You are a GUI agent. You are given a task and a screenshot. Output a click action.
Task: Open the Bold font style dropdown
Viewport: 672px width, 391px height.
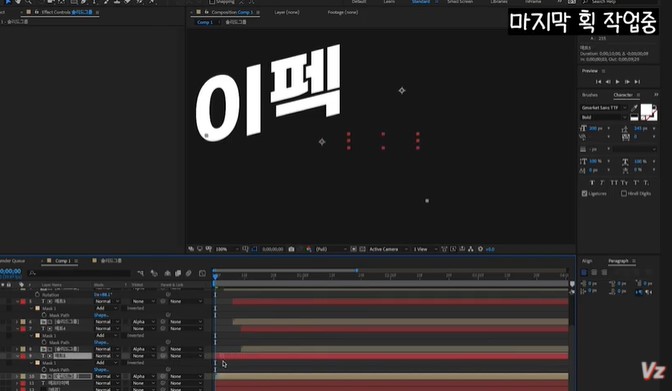604,117
